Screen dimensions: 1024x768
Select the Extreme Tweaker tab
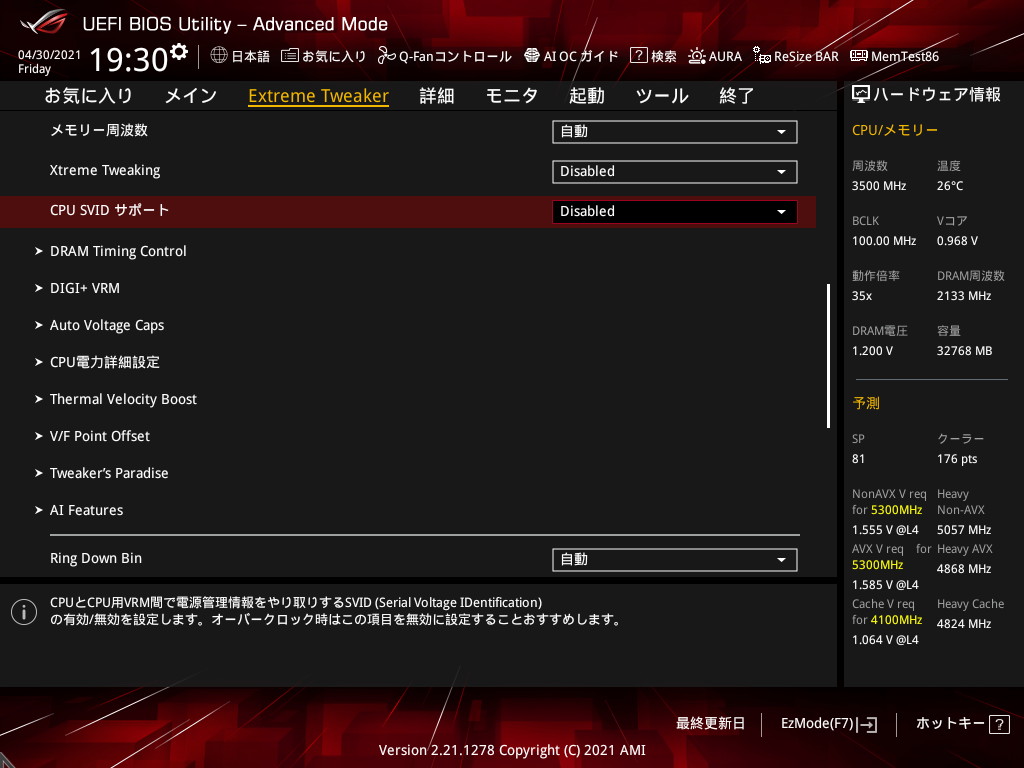click(x=319, y=96)
